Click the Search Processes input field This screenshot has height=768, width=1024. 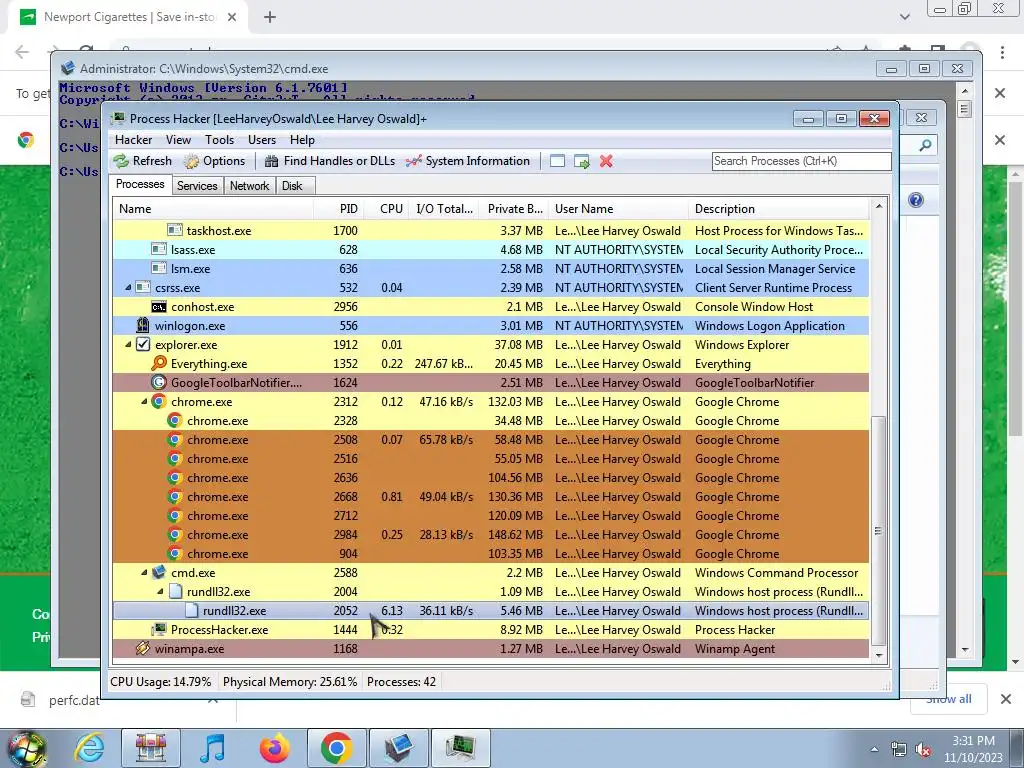[x=801, y=161]
